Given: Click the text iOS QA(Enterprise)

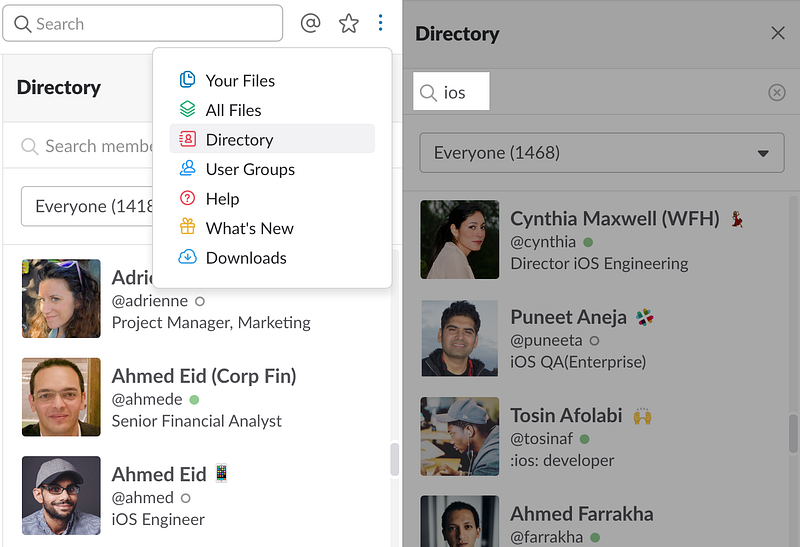Looking at the screenshot, I should click(578, 362).
